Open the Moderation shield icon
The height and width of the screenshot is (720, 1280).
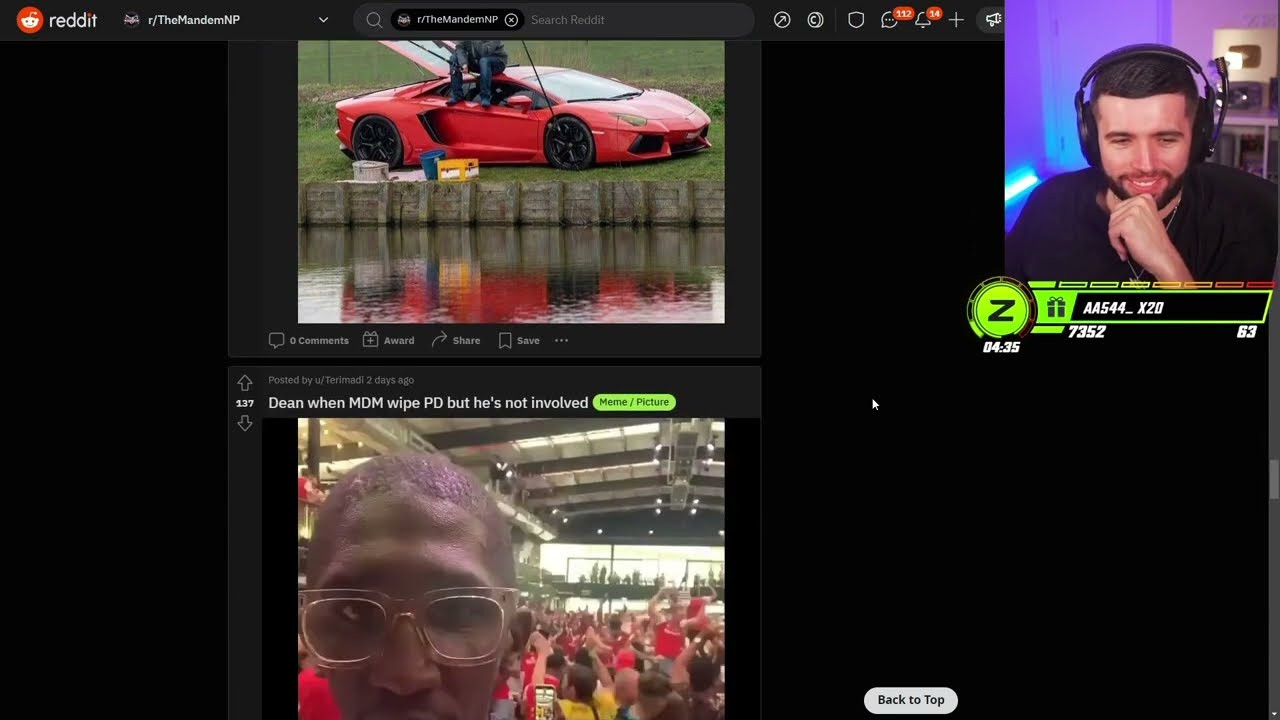[x=856, y=20]
